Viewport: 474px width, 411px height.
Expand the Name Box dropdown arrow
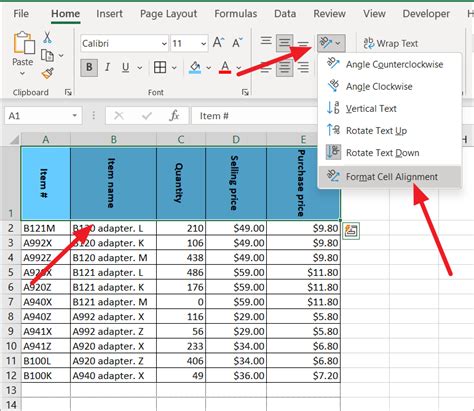tap(75, 116)
